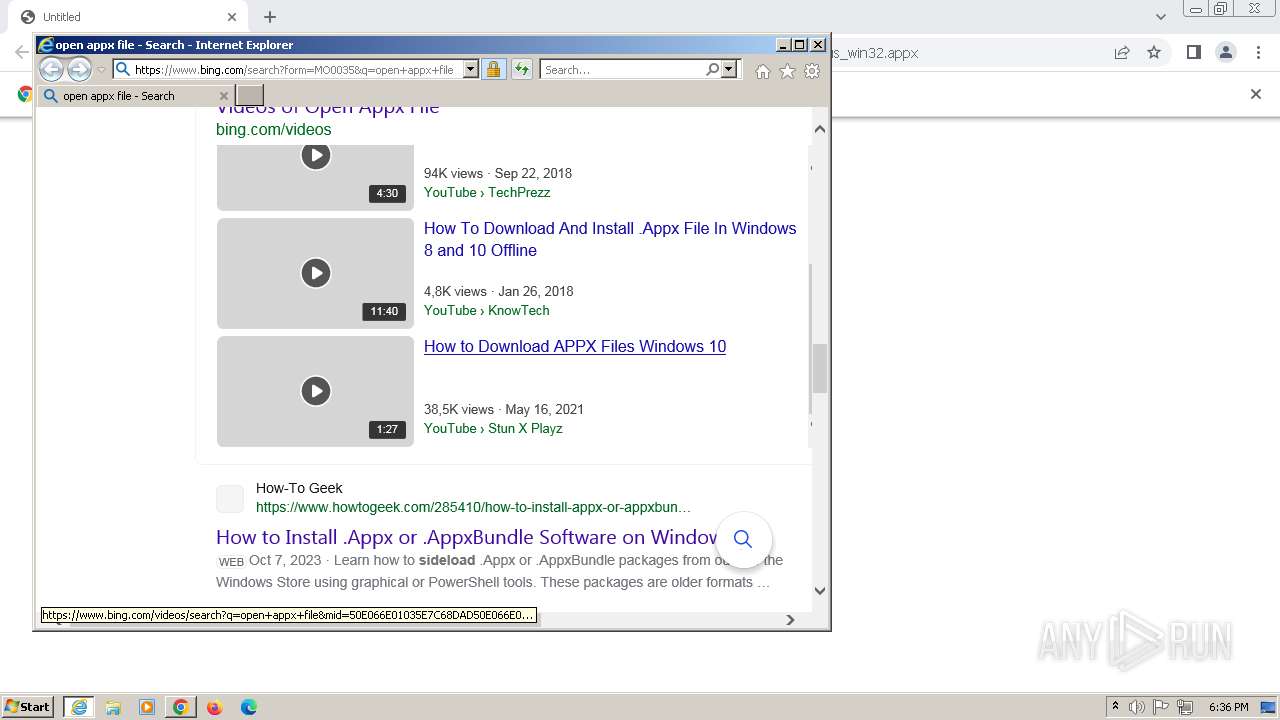Expand the IE address bar autocomplete dropdown
Image resolution: width=1280 pixels, height=720 pixels.
click(x=471, y=70)
